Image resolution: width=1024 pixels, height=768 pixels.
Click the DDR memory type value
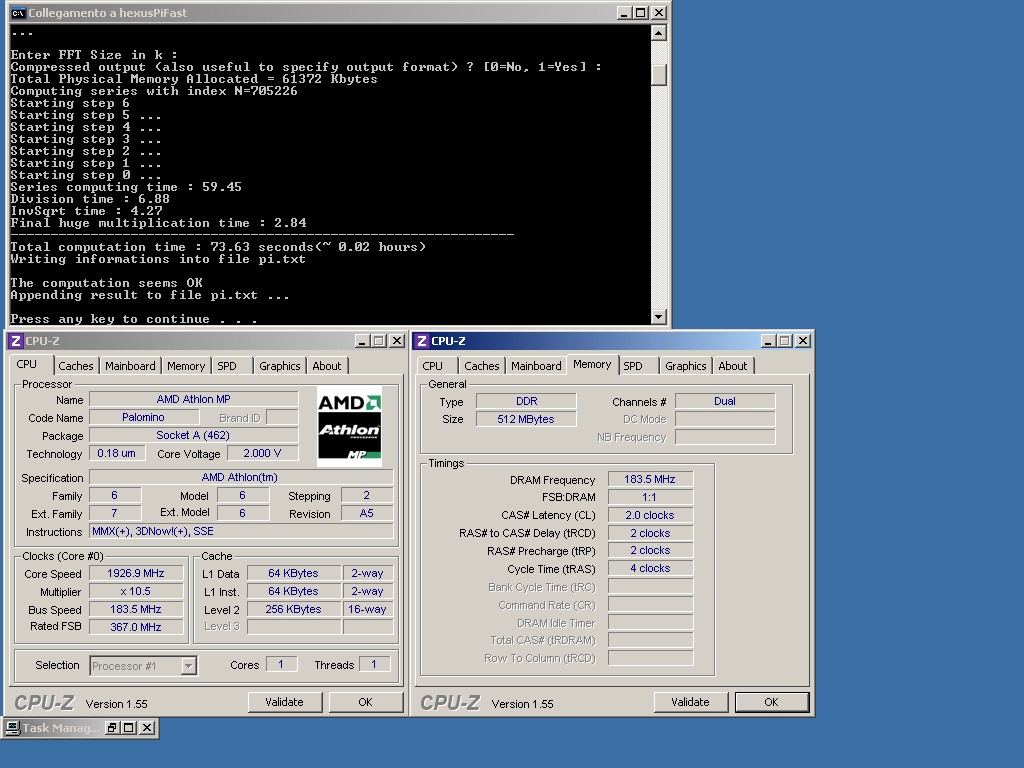pyautogui.click(x=526, y=401)
